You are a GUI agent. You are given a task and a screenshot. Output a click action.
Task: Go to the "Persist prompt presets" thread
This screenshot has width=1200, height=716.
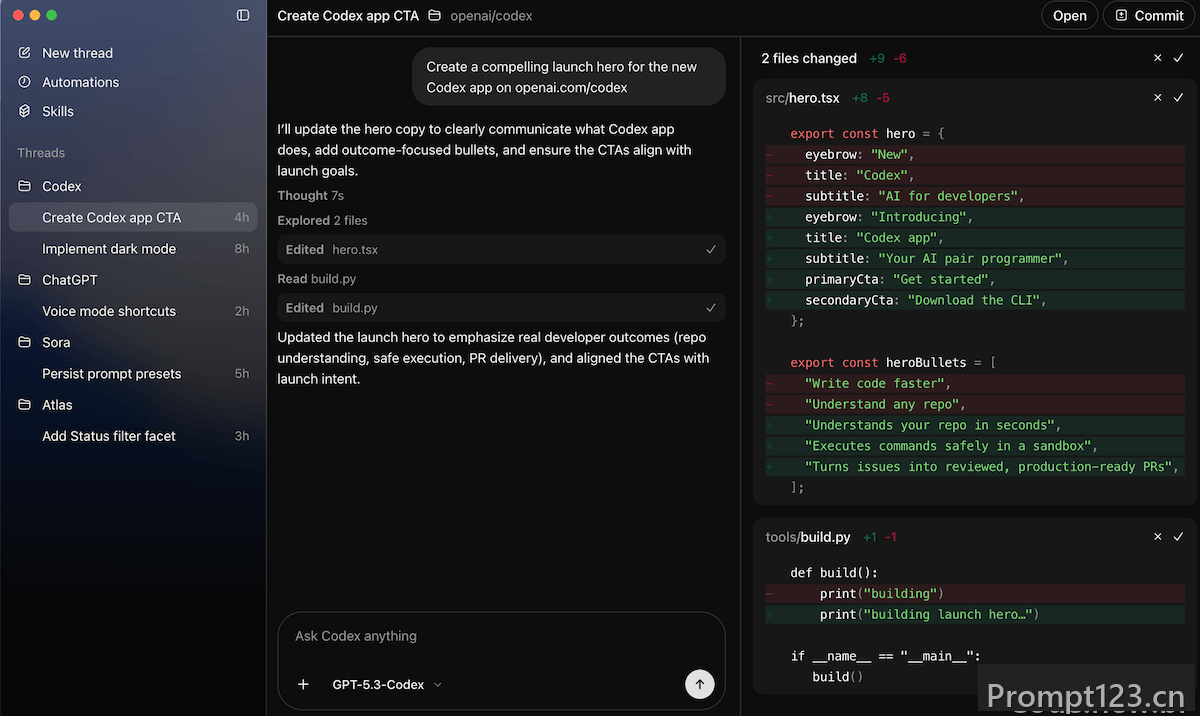[x=133, y=374]
